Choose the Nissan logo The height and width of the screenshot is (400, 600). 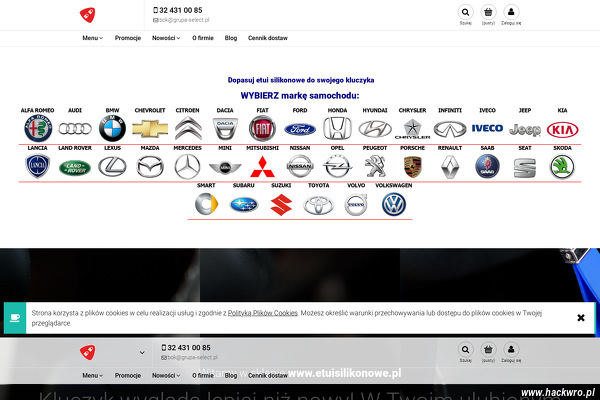[x=300, y=167]
